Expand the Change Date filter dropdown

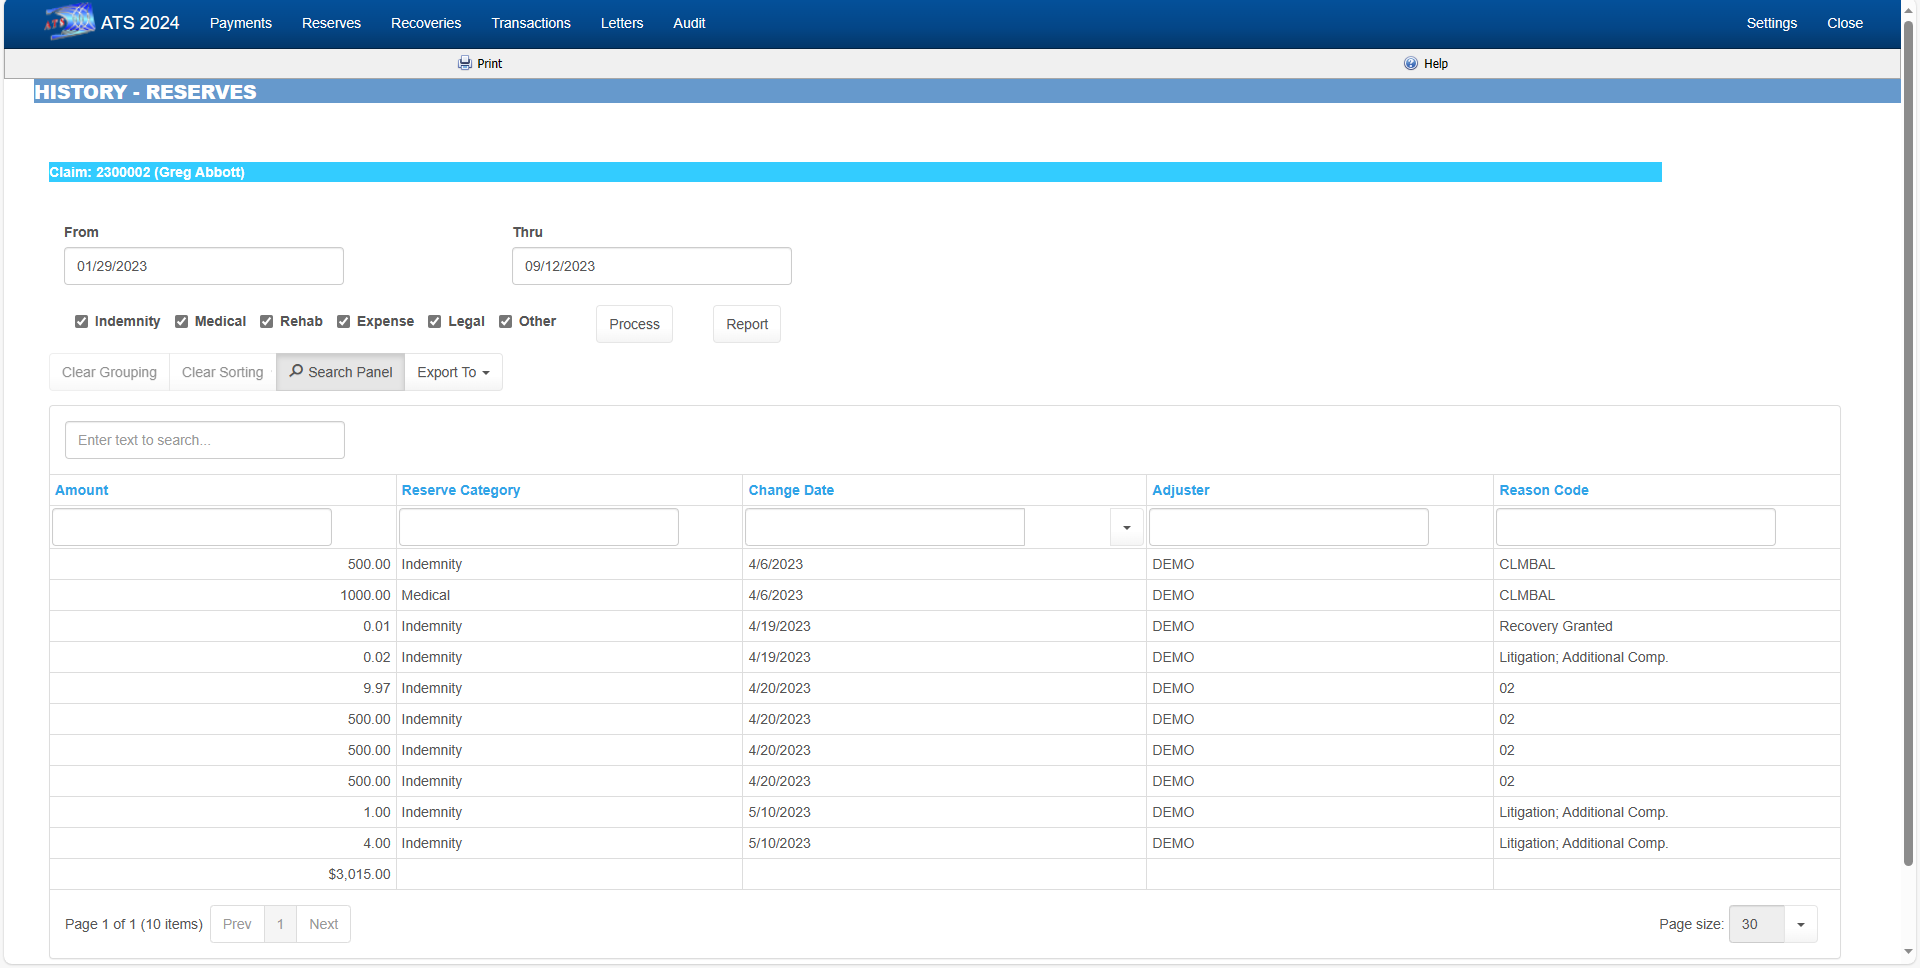[x=1126, y=528]
